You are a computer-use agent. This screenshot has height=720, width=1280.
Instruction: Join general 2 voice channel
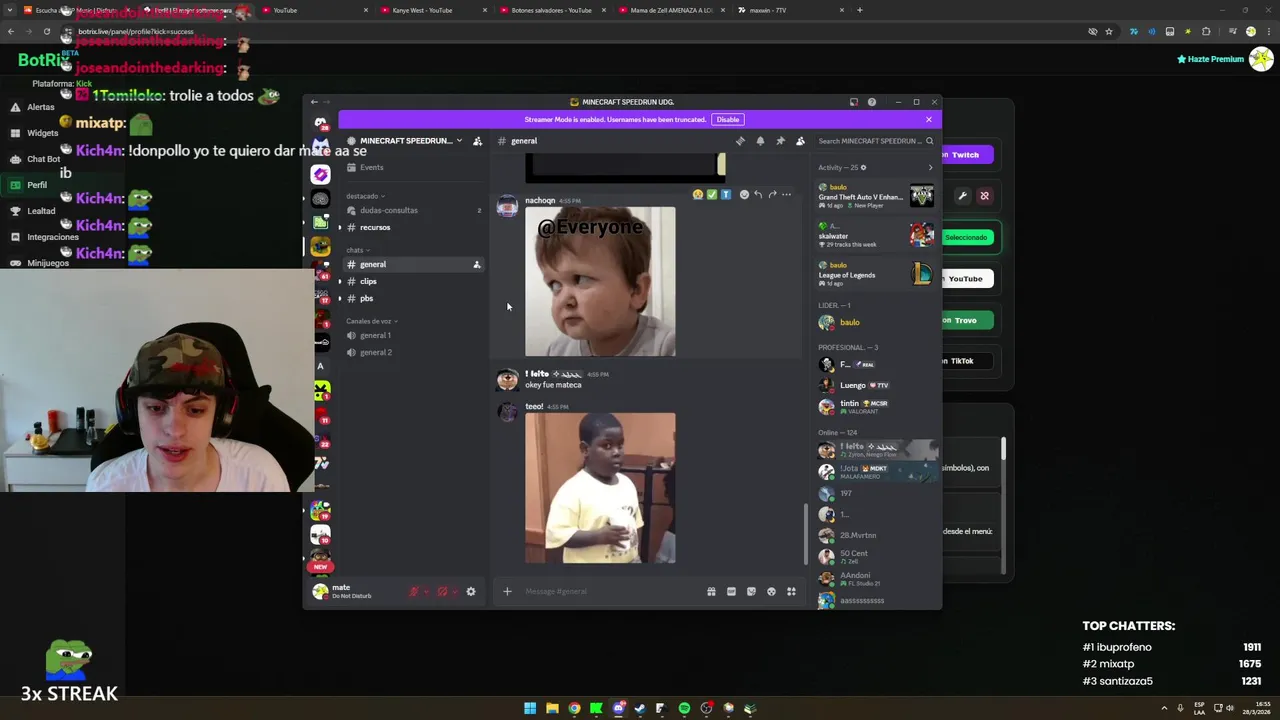413,352
